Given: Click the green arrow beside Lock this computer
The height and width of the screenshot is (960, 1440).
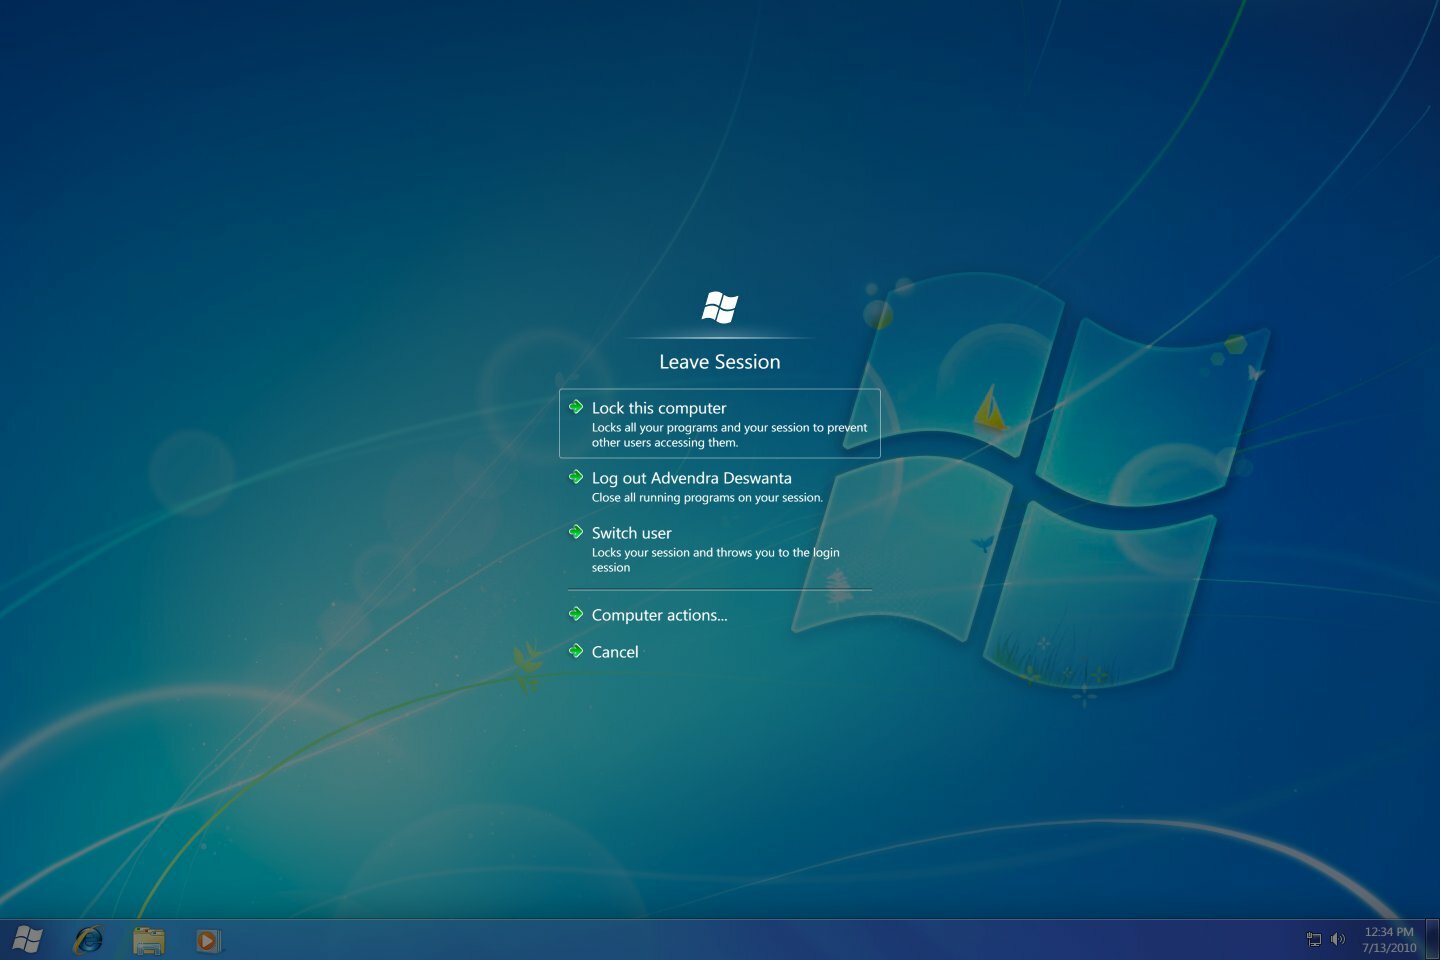Looking at the screenshot, I should click(576, 407).
